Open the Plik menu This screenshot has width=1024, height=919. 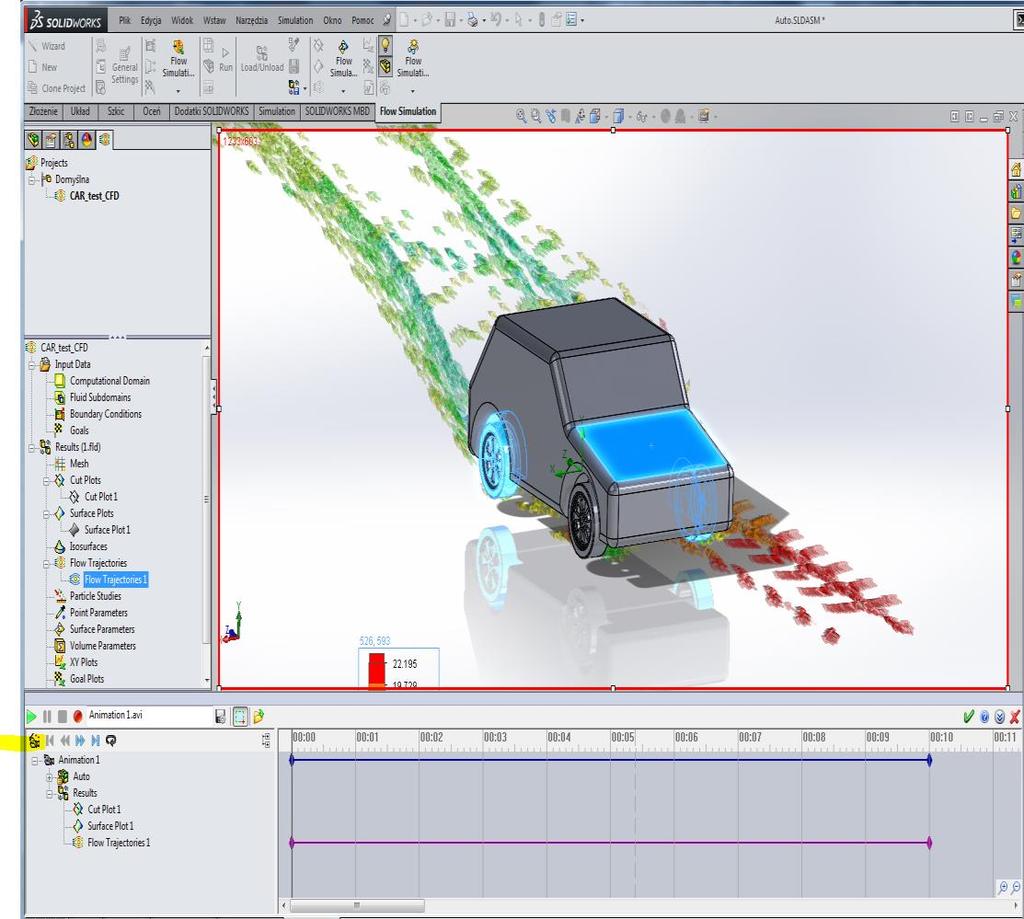tap(125, 20)
